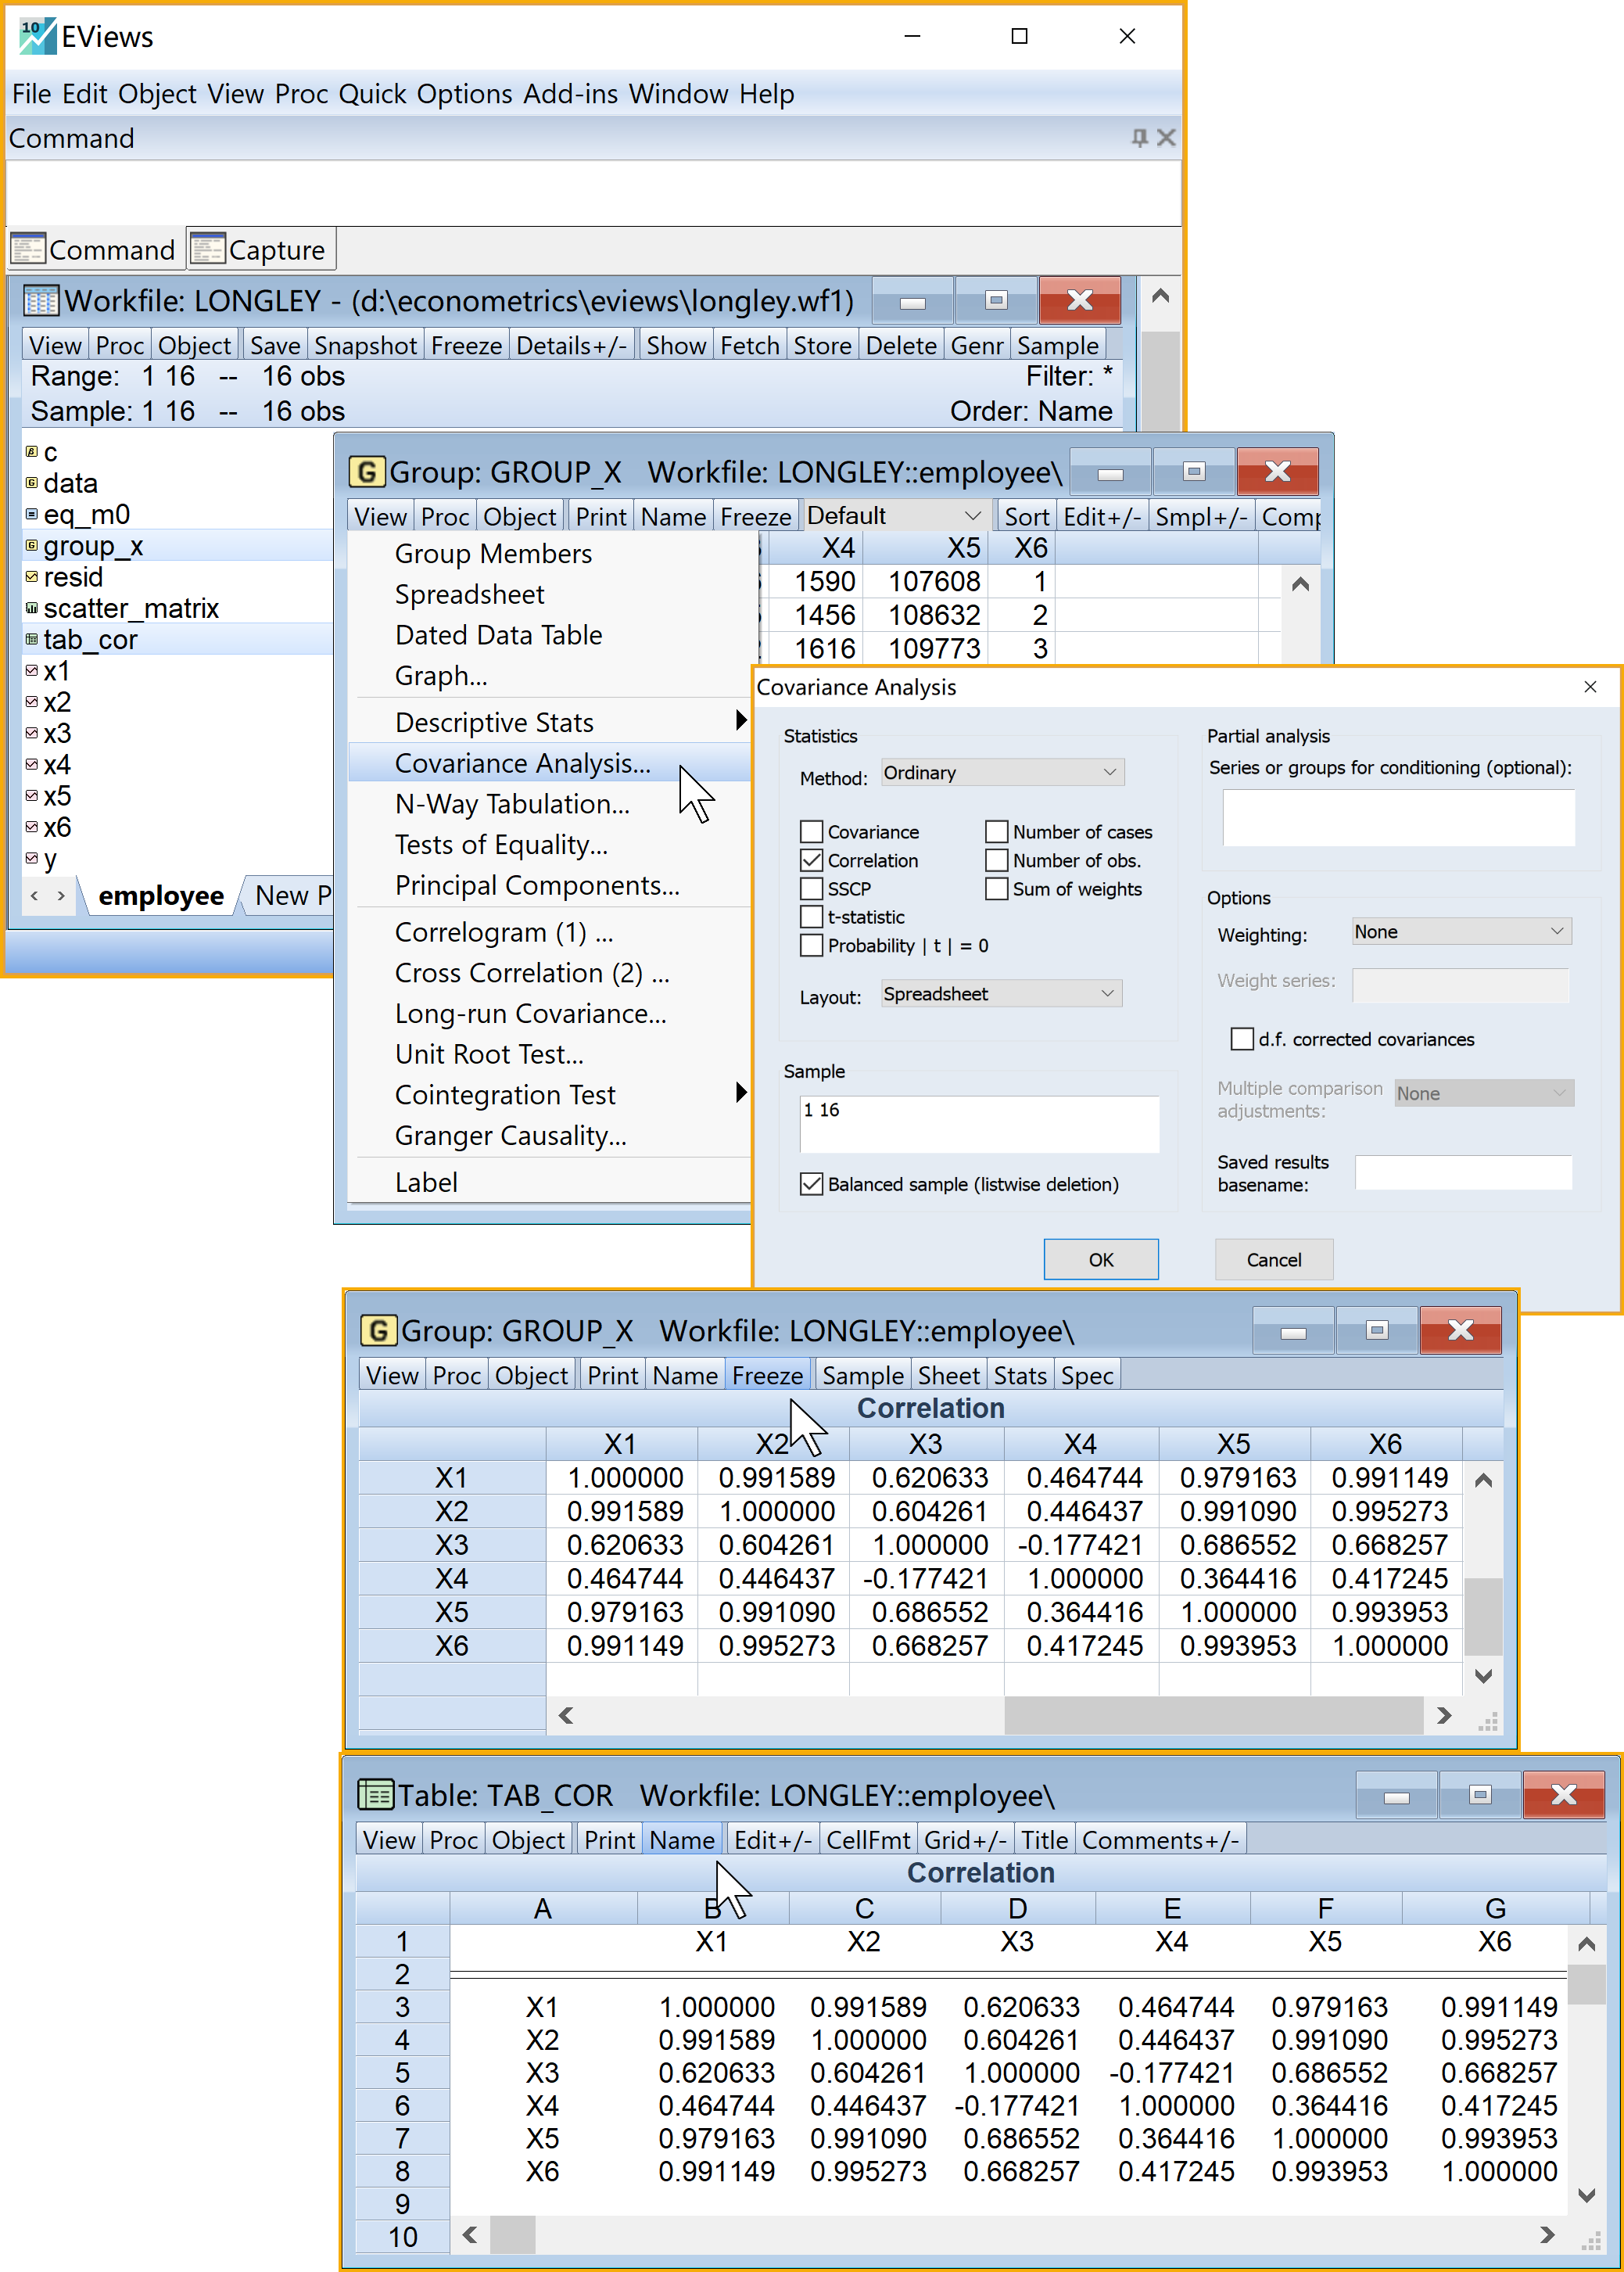1624x2272 pixels.
Task: Click the group_x object icon in workfile
Action: pos(32,546)
